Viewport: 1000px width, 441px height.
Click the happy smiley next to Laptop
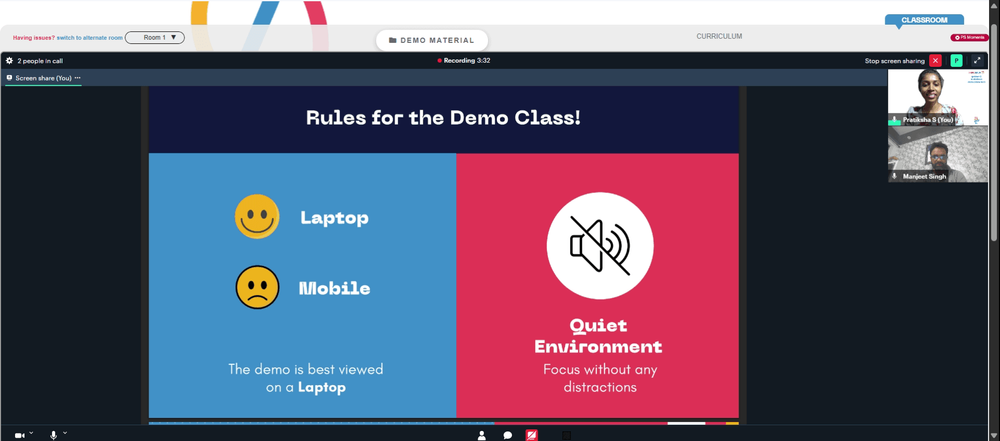point(257,217)
